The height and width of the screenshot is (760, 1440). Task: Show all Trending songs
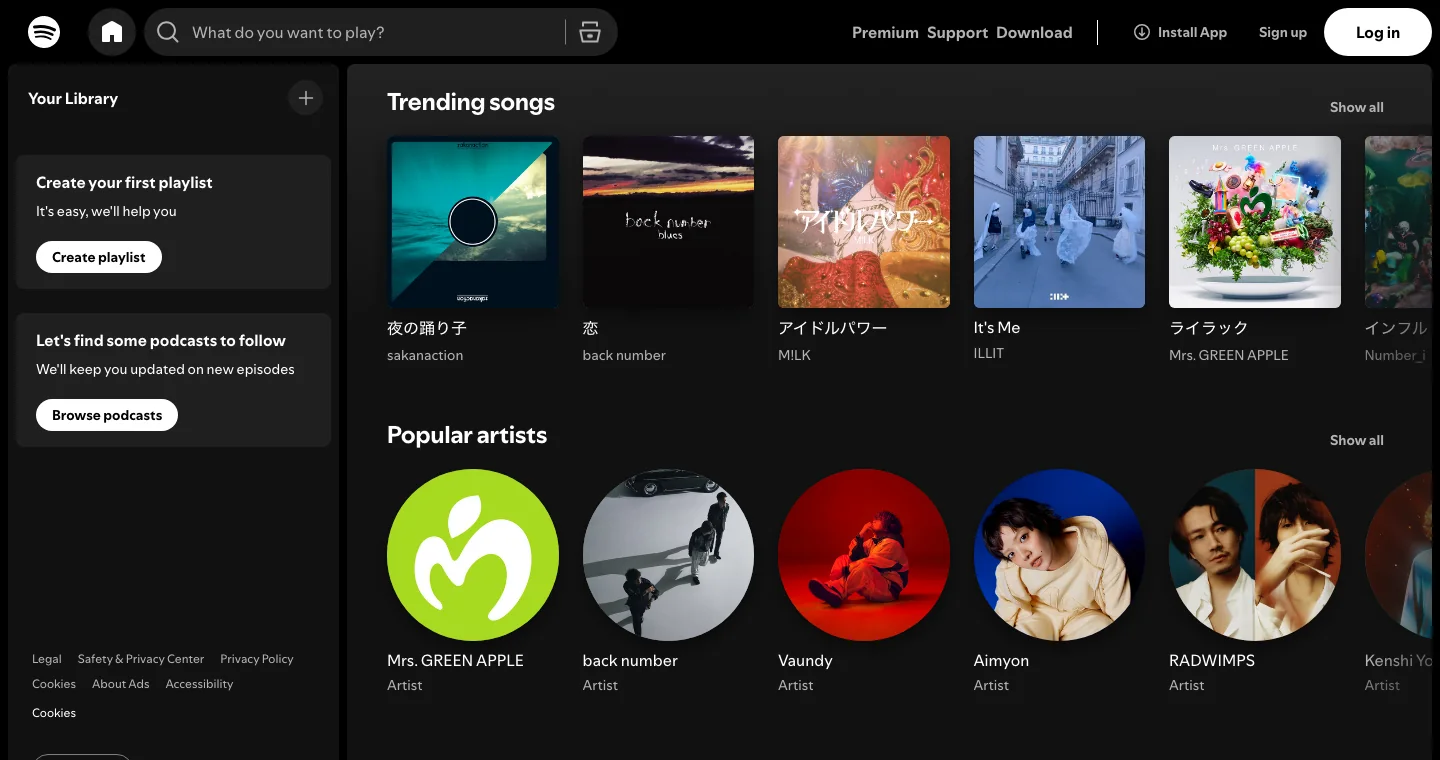tap(1357, 107)
